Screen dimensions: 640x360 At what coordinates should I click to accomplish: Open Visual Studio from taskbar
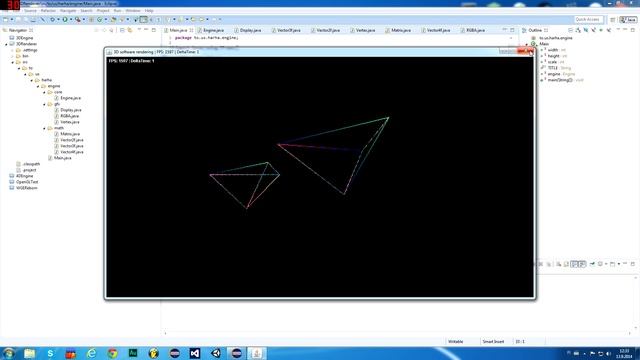click(195, 353)
